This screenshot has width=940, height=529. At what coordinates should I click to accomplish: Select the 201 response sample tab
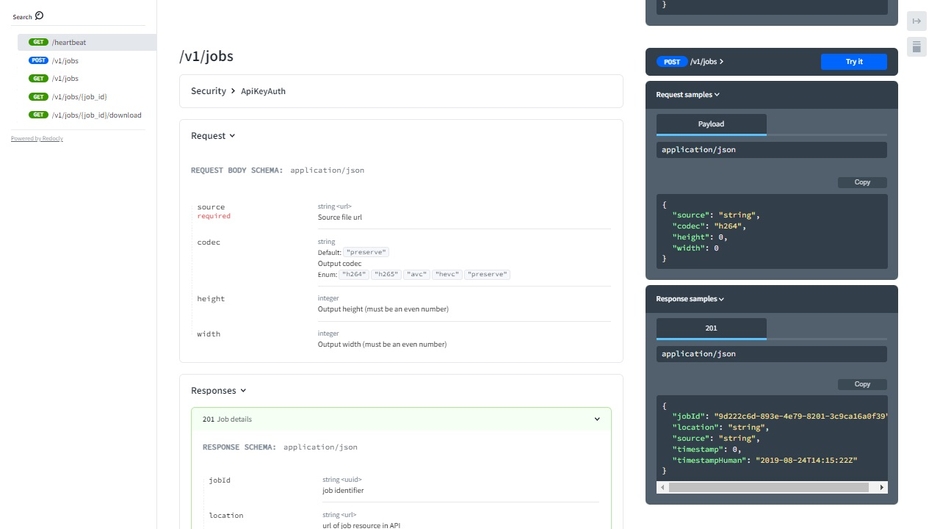(711, 328)
